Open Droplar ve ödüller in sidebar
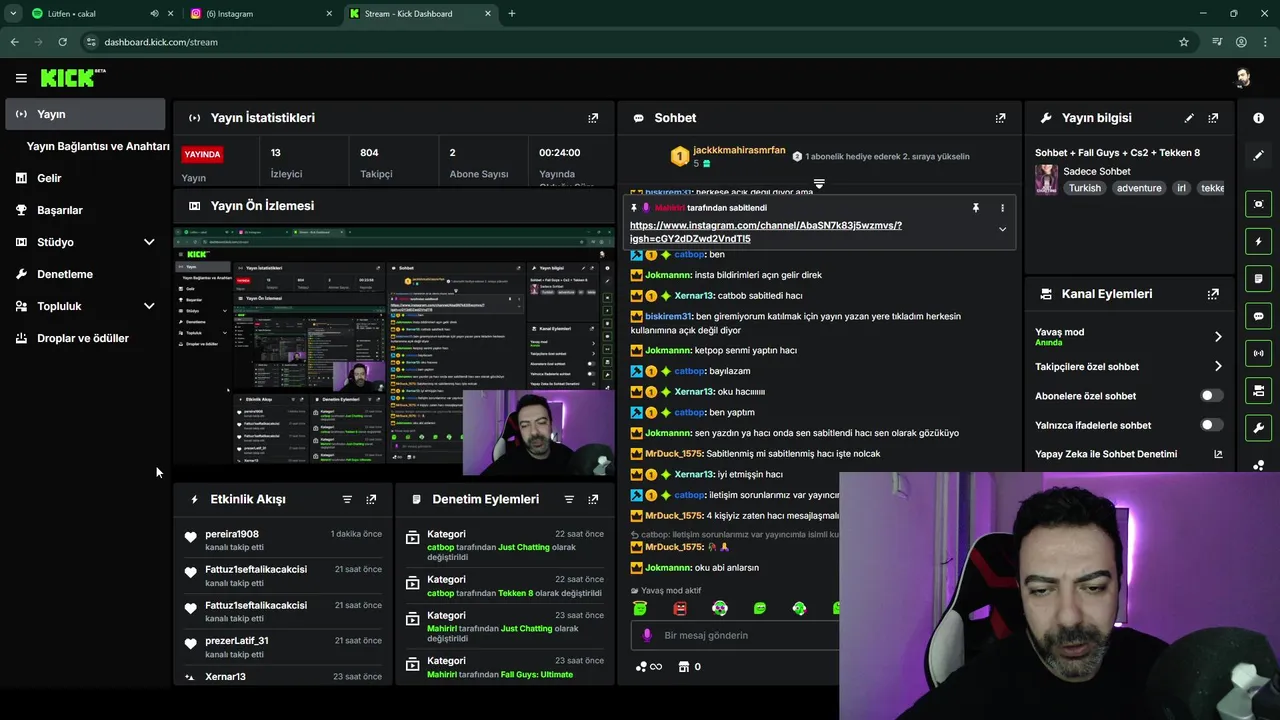1280x720 pixels. [x=85, y=338]
